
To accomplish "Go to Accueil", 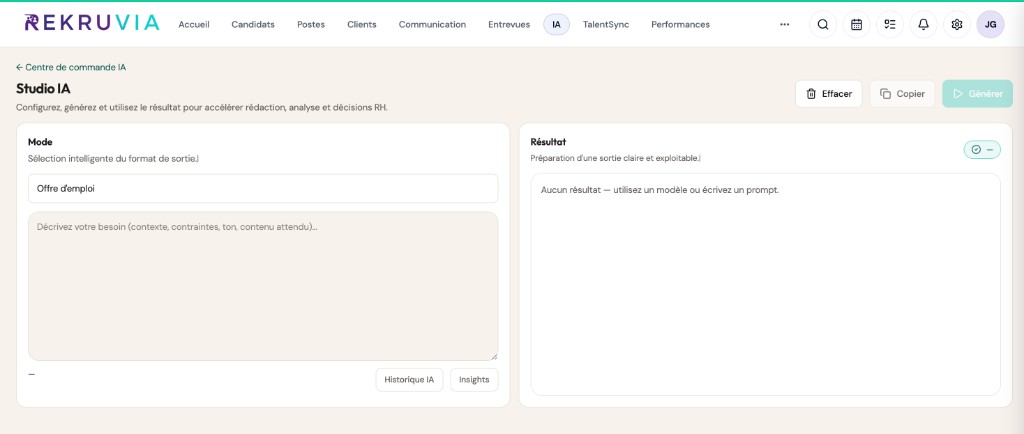I will pyautogui.click(x=194, y=25).
